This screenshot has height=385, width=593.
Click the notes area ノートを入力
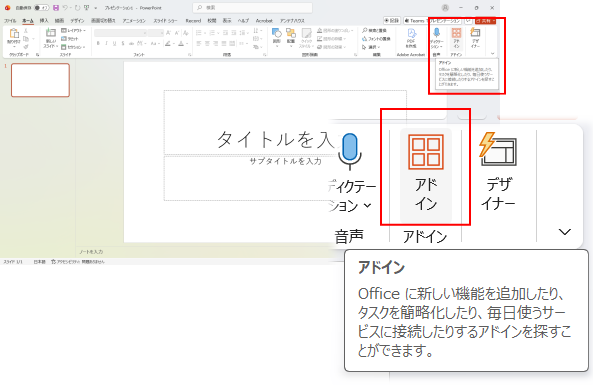click(91, 252)
